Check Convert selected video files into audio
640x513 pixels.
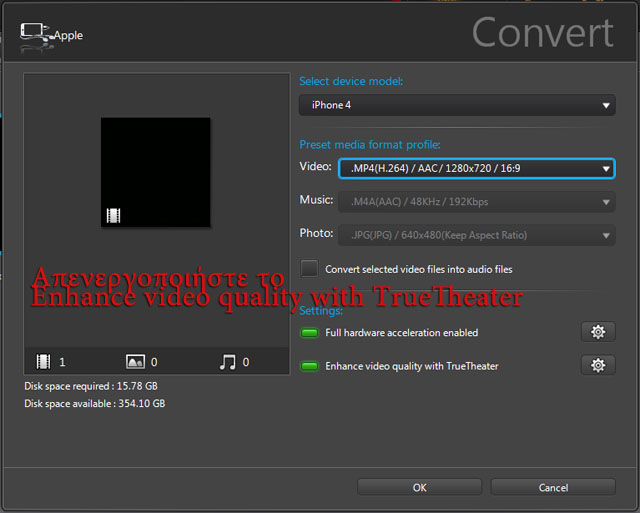click(309, 269)
